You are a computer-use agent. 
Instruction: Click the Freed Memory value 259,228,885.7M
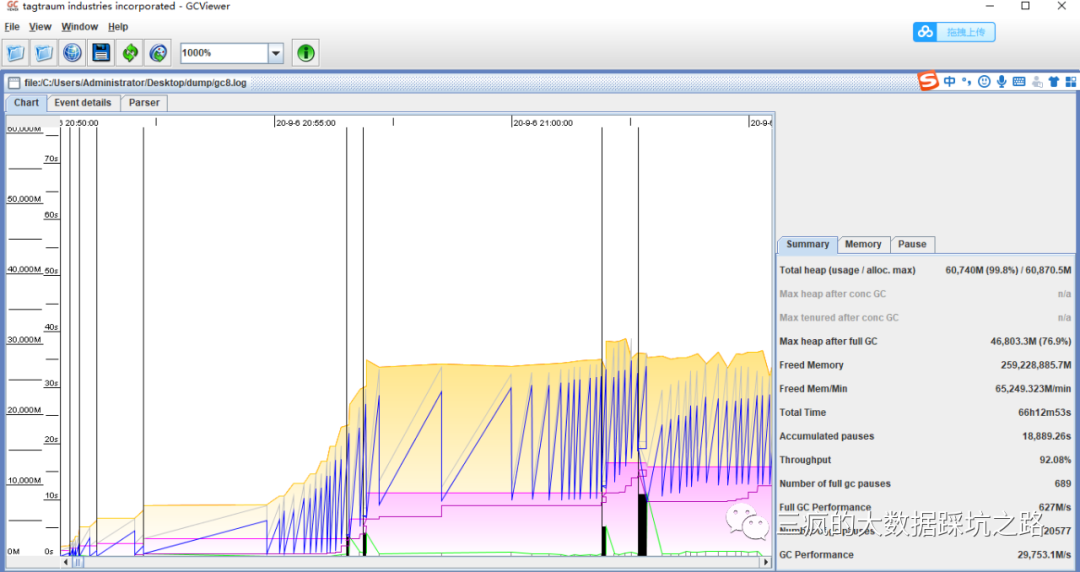coord(1036,365)
